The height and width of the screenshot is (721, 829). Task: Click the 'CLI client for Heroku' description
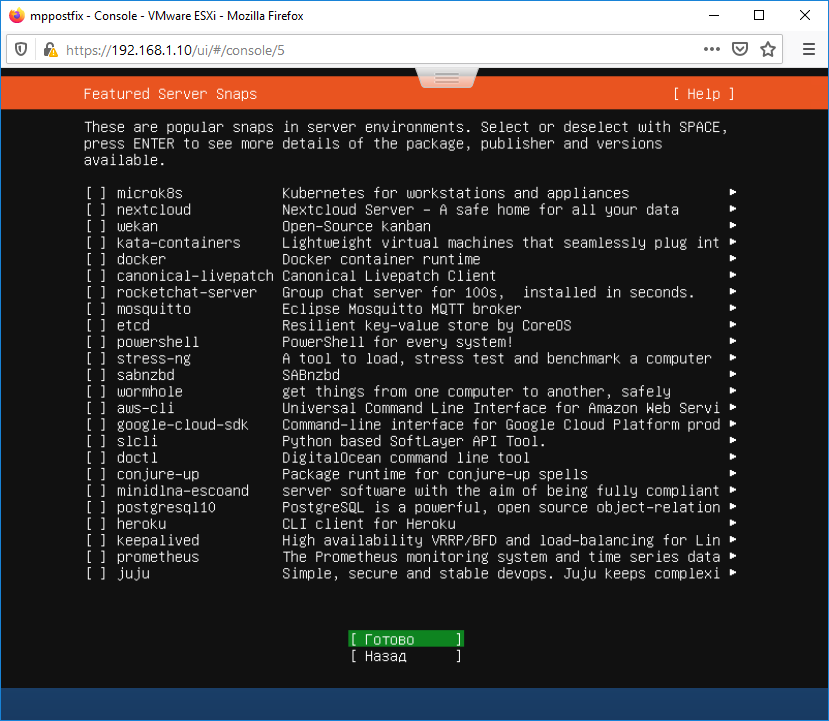(x=369, y=524)
